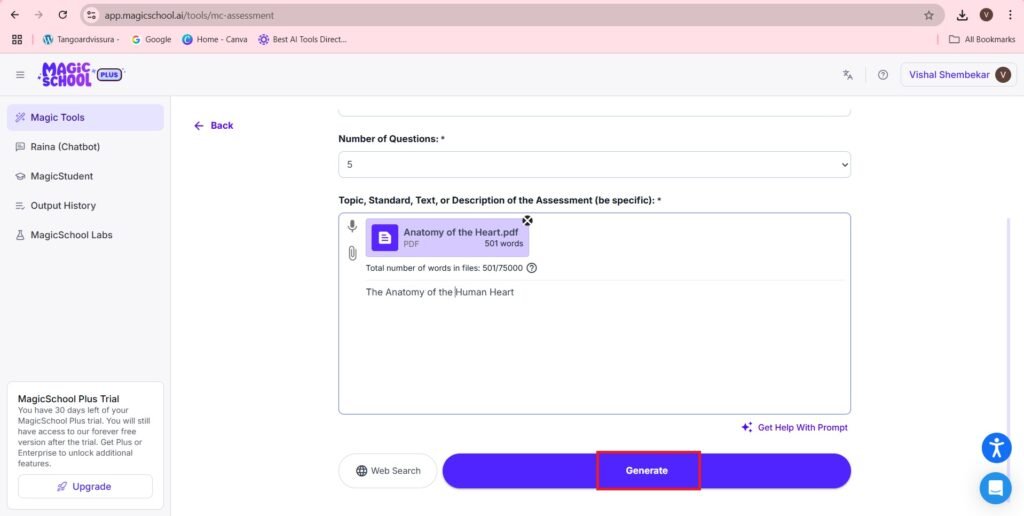Click the microphone voice input icon

352,226
